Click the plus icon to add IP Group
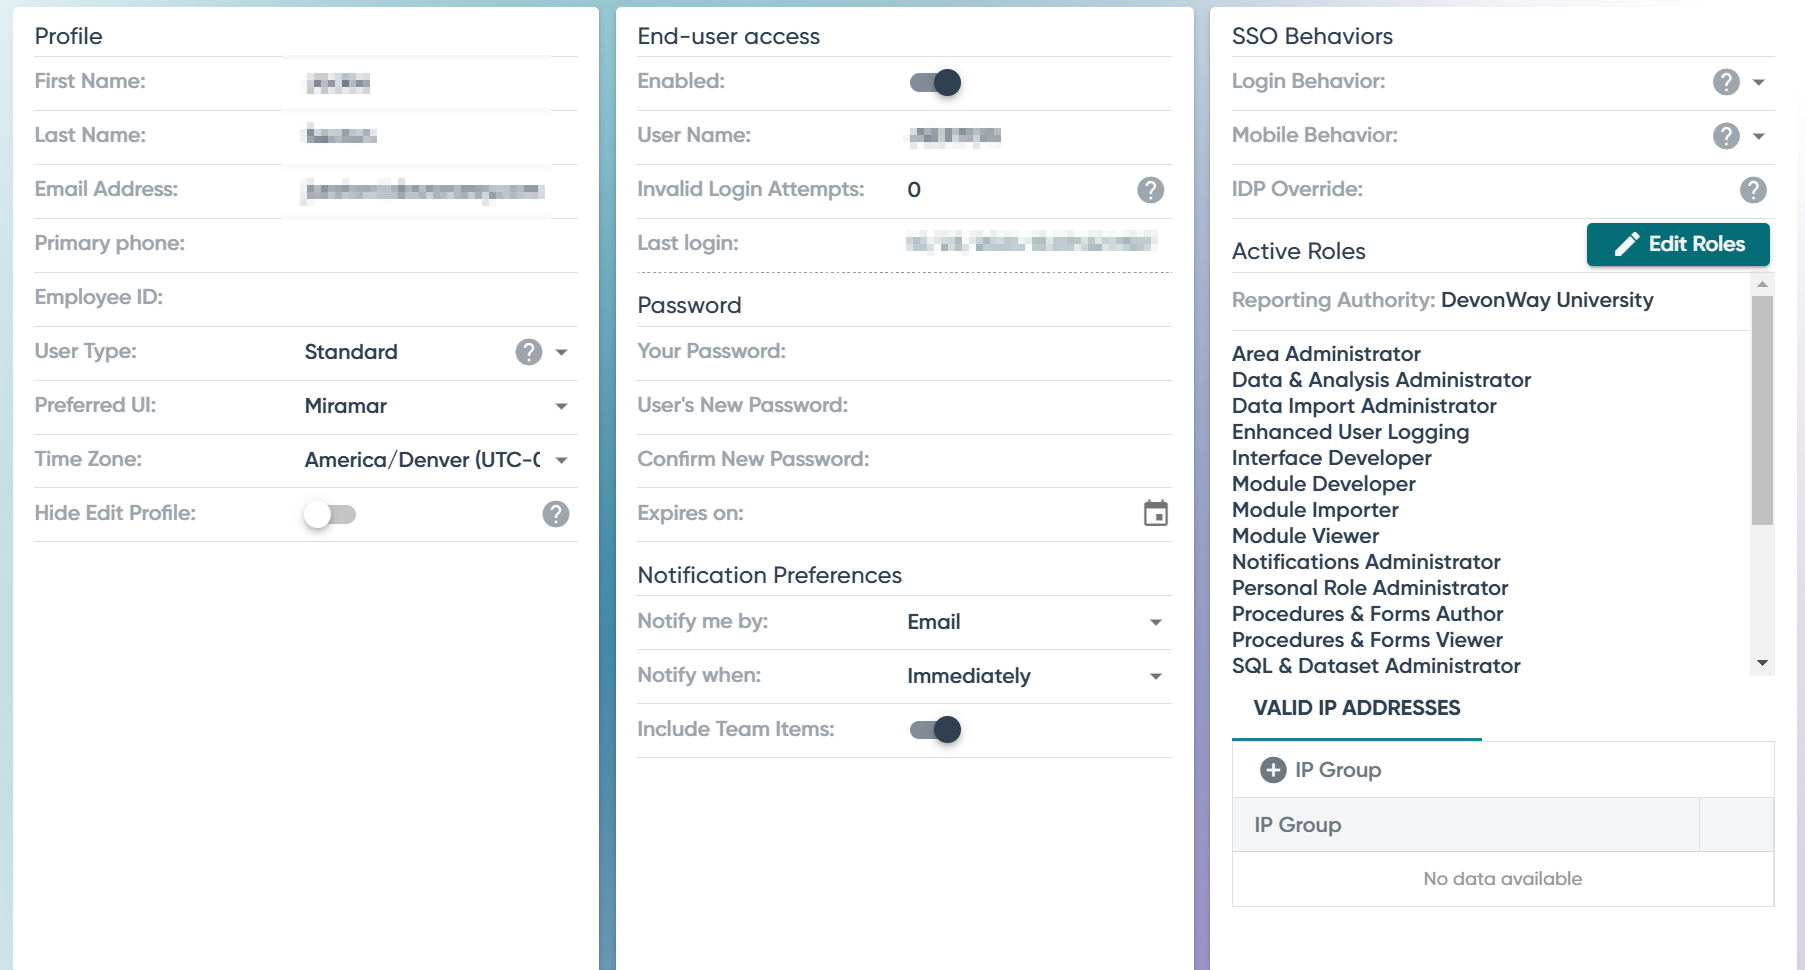The height and width of the screenshot is (970, 1805). tap(1273, 770)
